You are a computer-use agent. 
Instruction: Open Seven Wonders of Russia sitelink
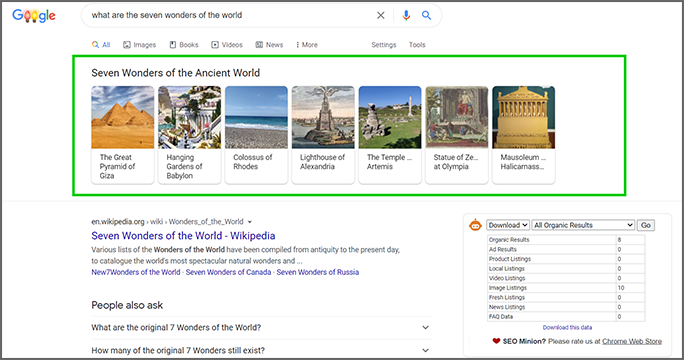[318, 272]
